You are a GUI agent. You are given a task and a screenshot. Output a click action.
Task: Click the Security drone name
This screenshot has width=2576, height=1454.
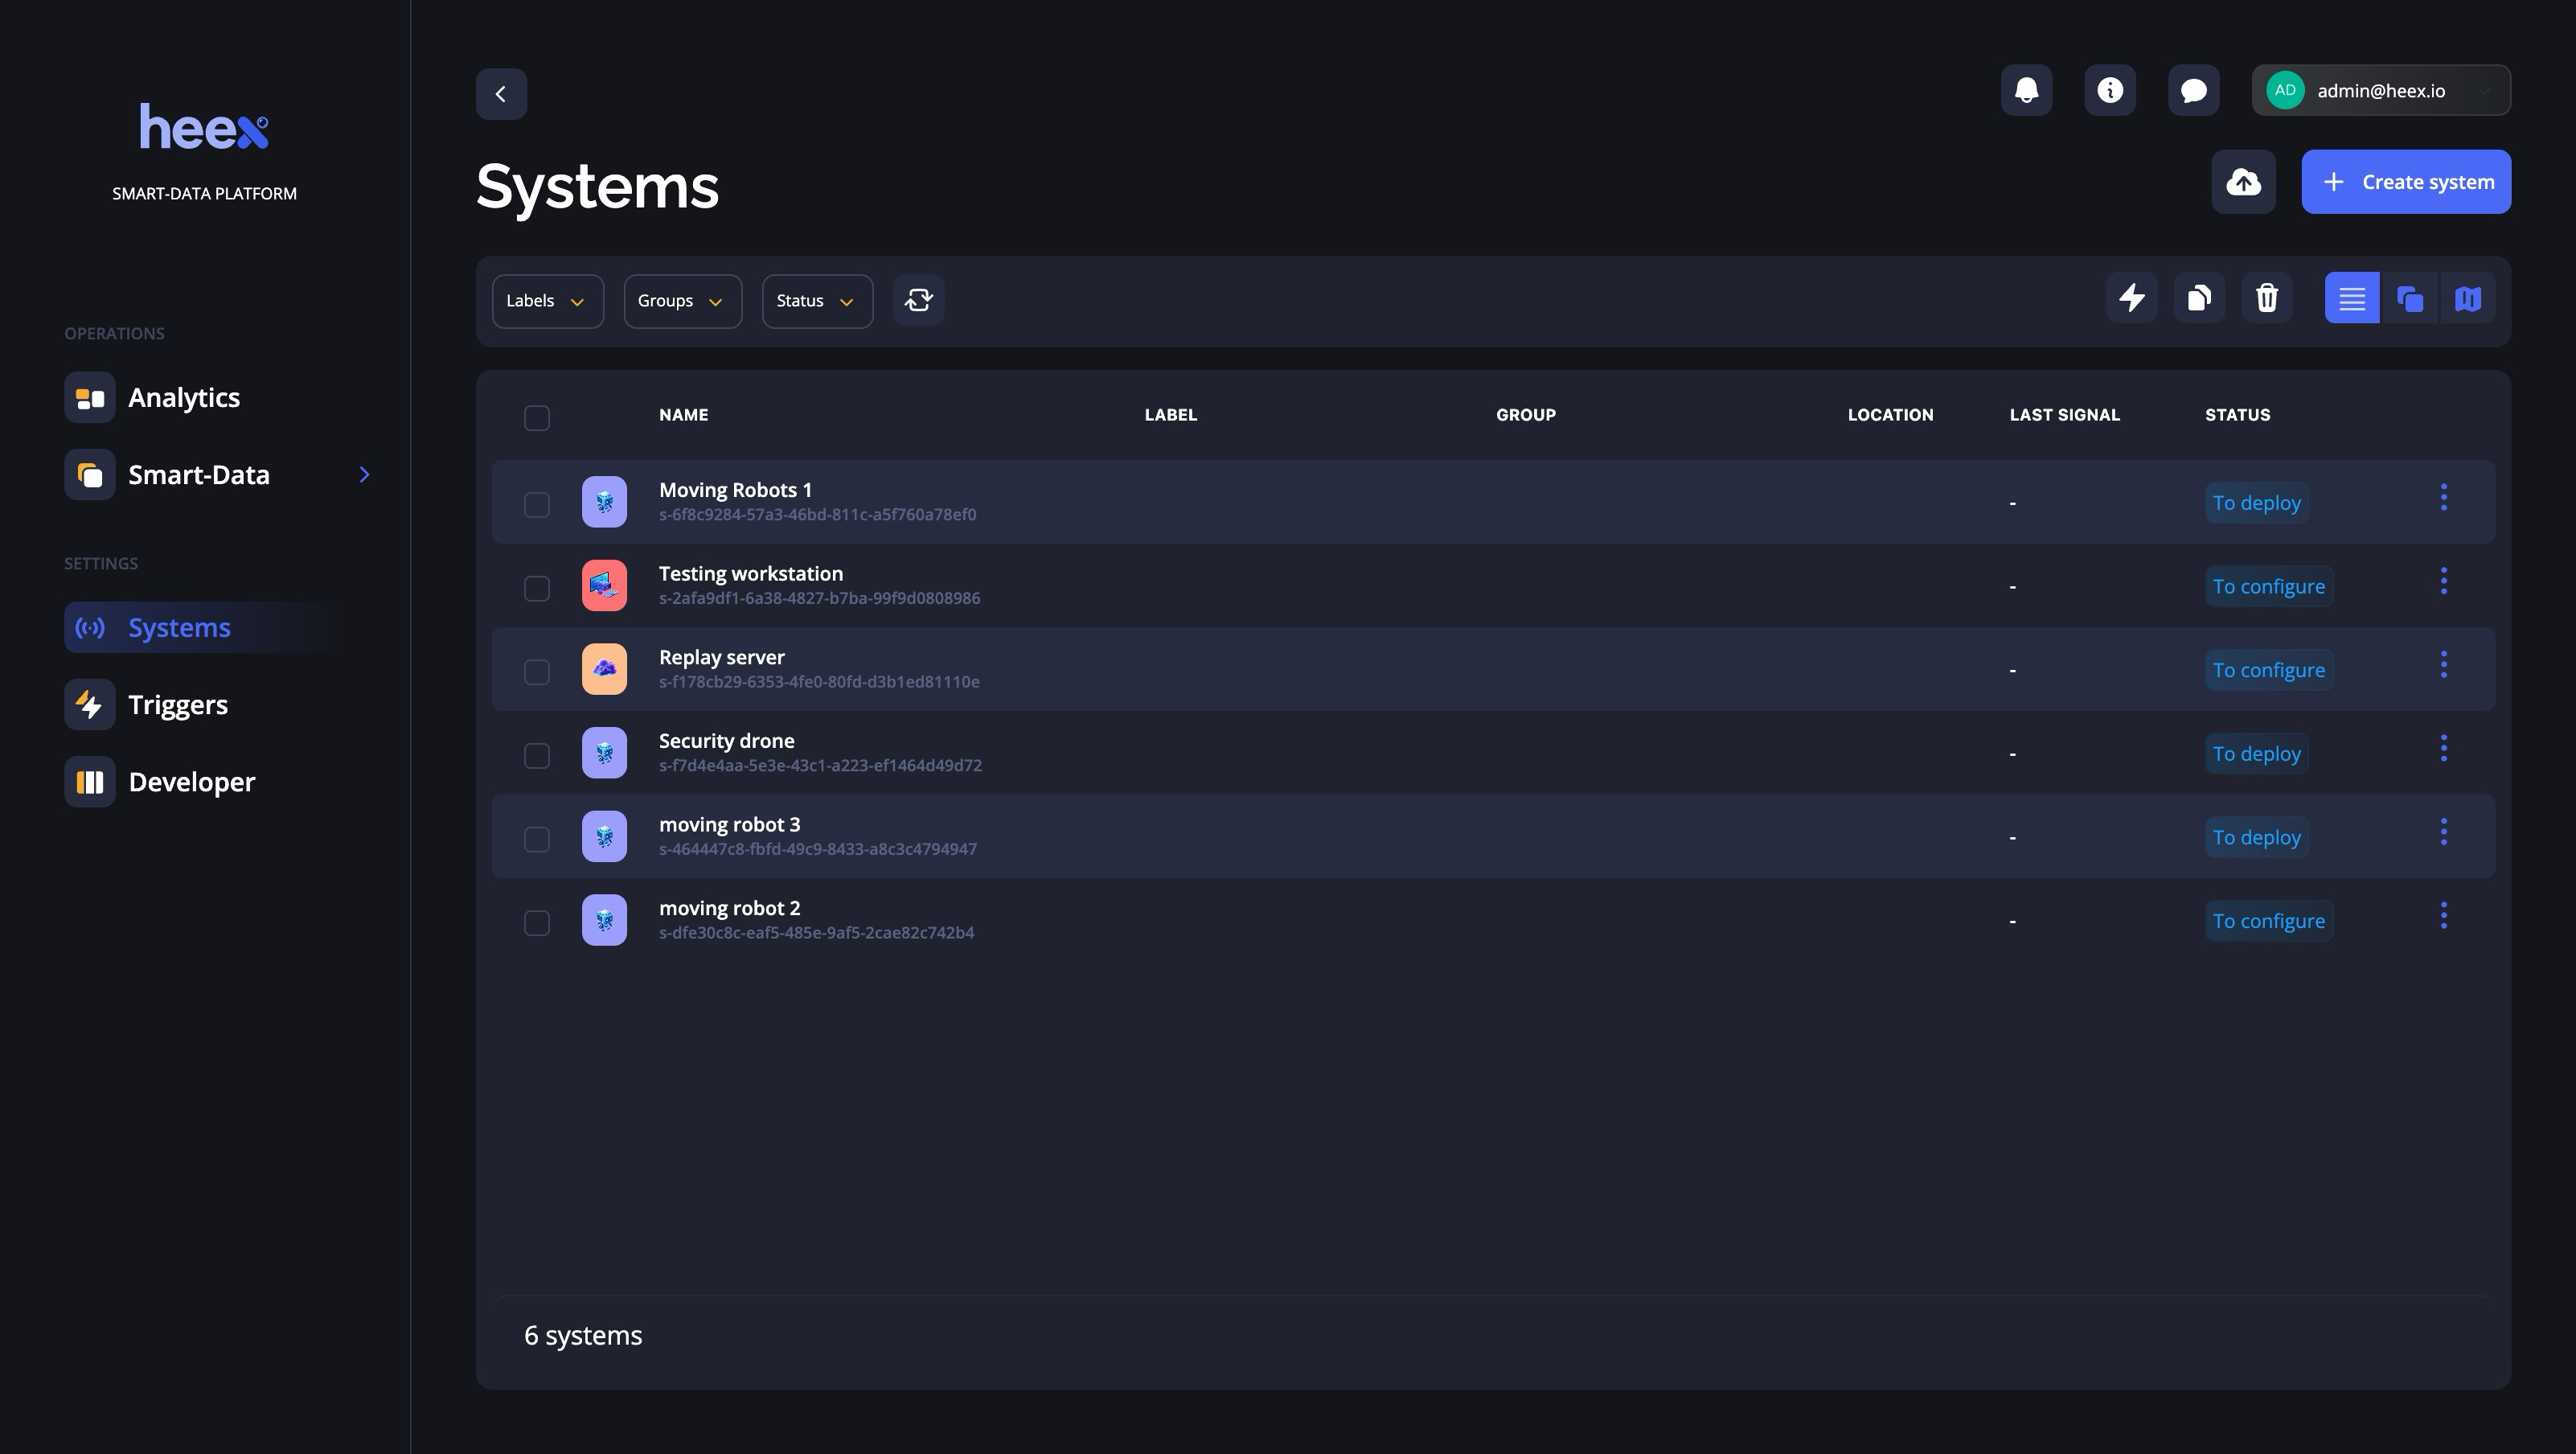click(726, 741)
